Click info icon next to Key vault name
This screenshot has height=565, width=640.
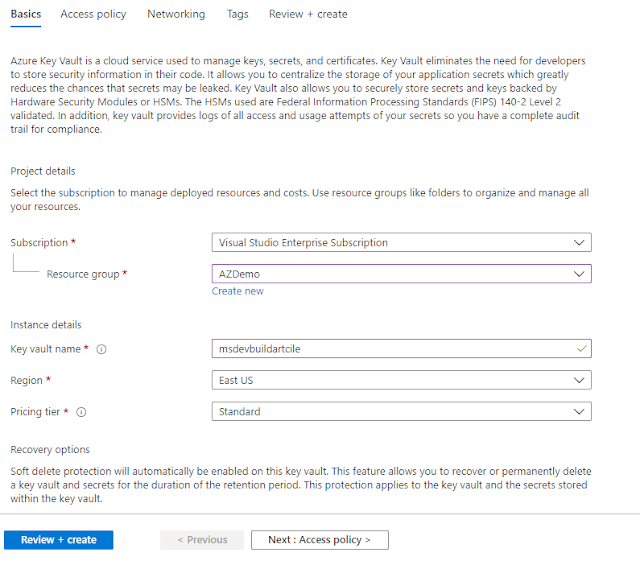coord(102,349)
